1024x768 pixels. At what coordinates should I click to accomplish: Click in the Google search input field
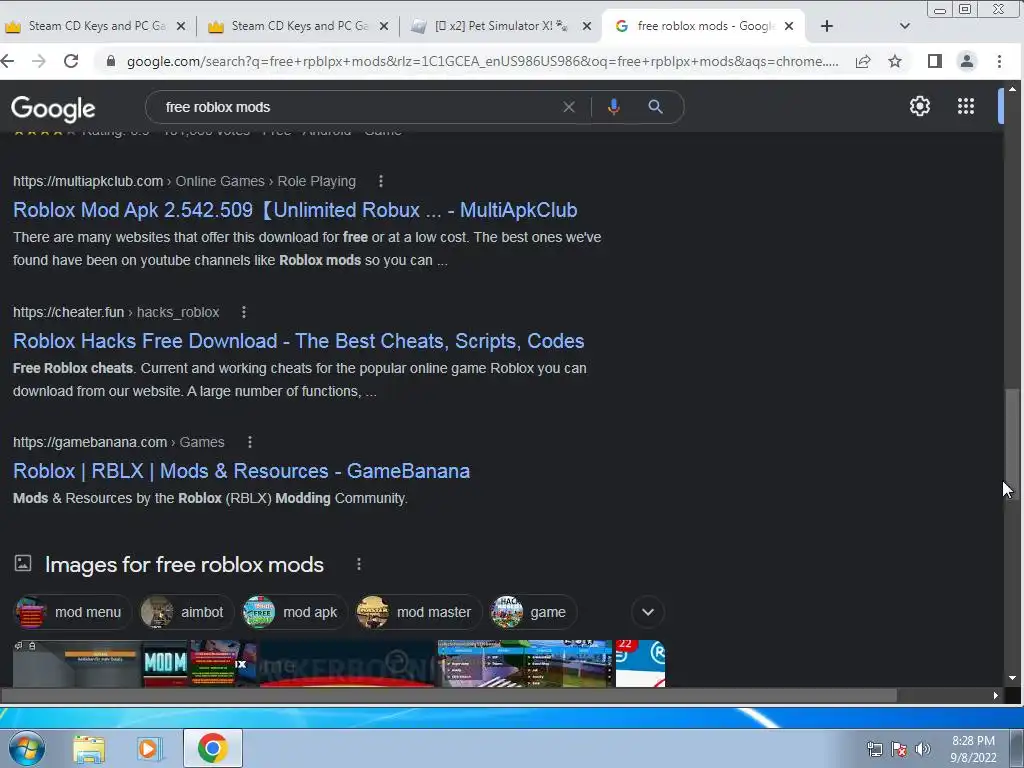359,107
